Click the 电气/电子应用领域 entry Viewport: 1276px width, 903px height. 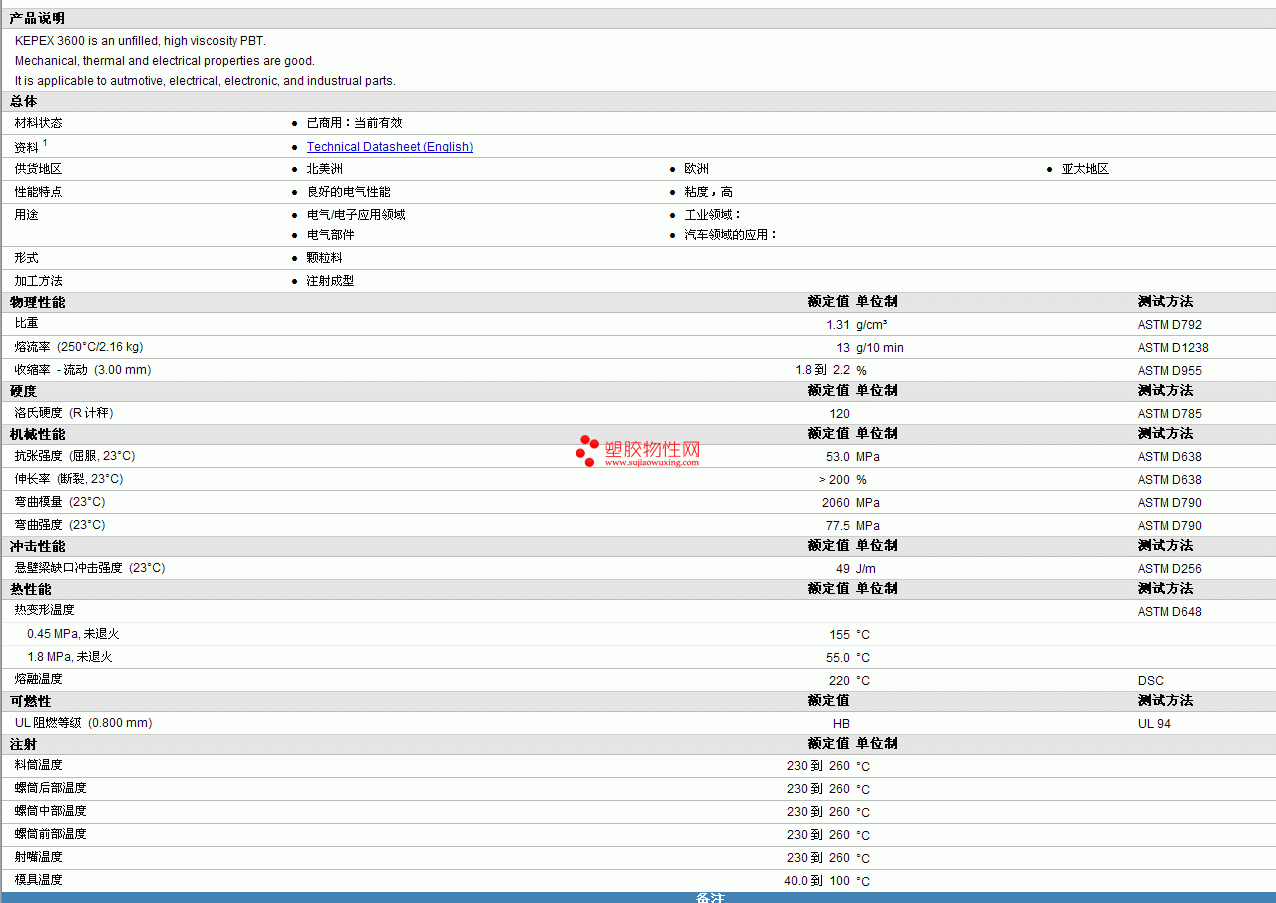[356, 215]
